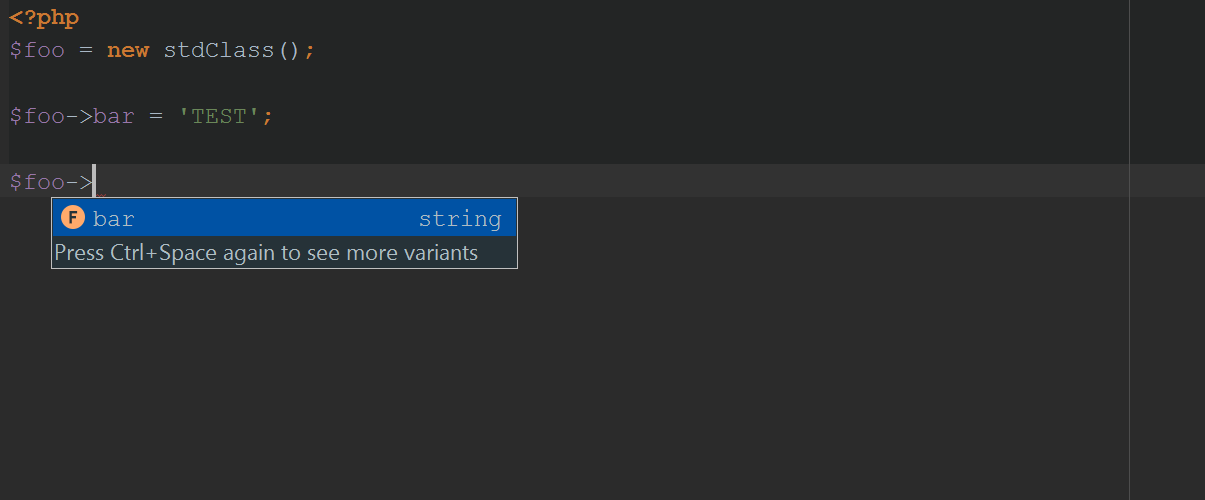Place cursor in the <?php opening tag

coord(44,18)
